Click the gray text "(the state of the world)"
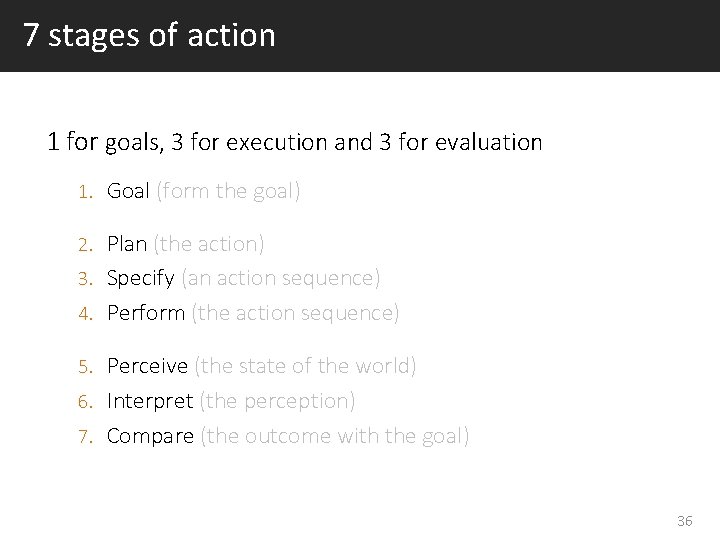Image resolution: width=720 pixels, height=540 pixels. pyautogui.click(x=305, y=366)
